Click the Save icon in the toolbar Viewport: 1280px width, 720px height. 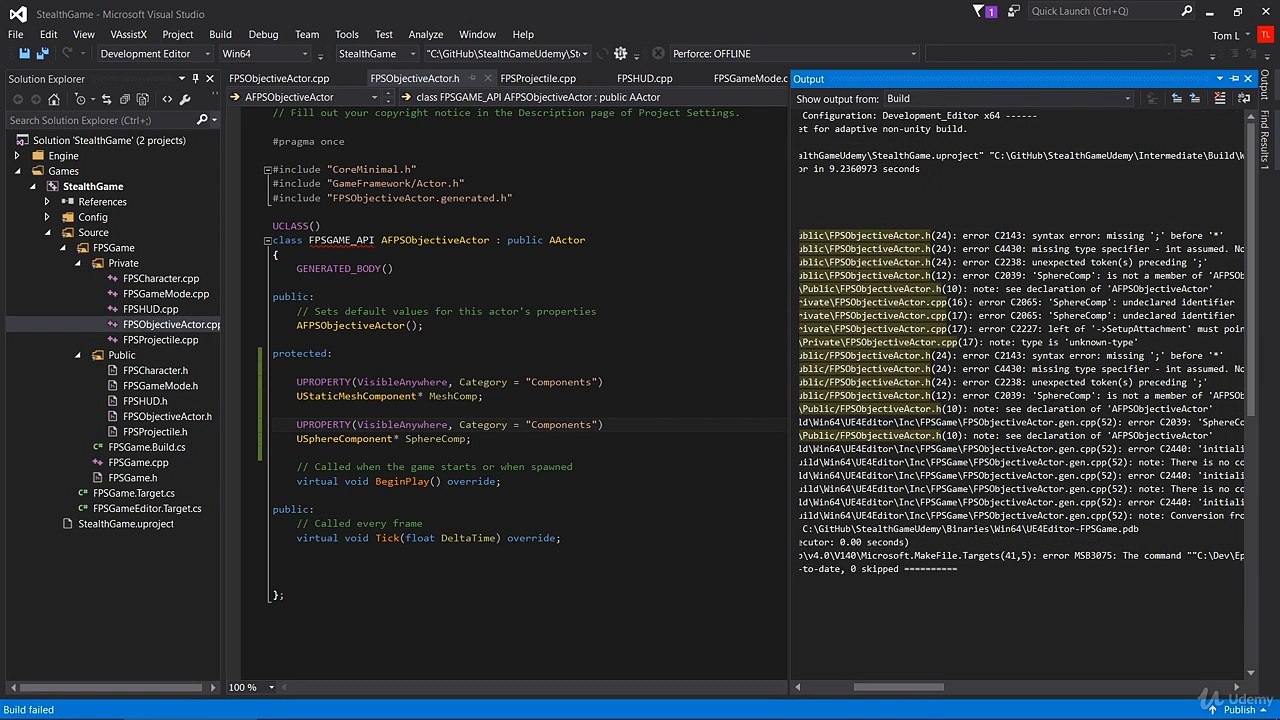[x=26, y=54]
